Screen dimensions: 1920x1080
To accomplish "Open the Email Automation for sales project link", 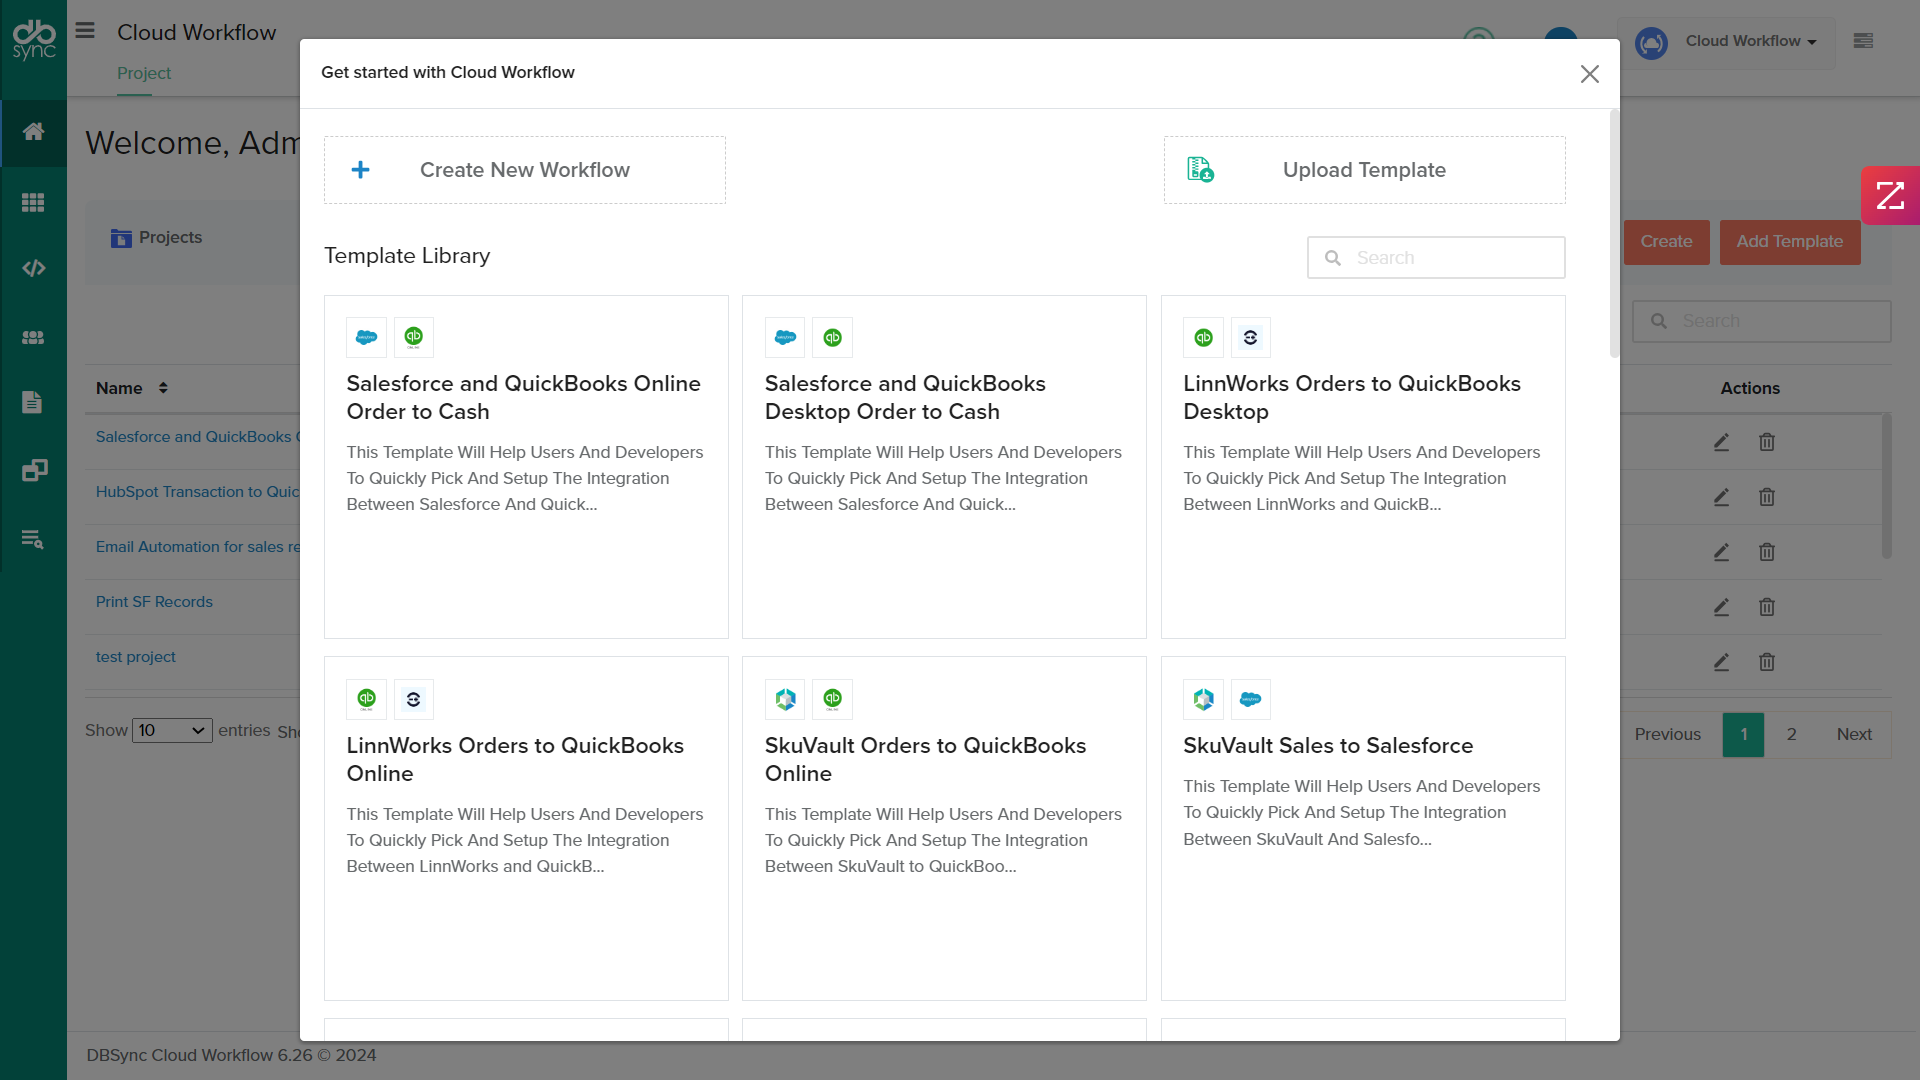I will pos(198,547).
